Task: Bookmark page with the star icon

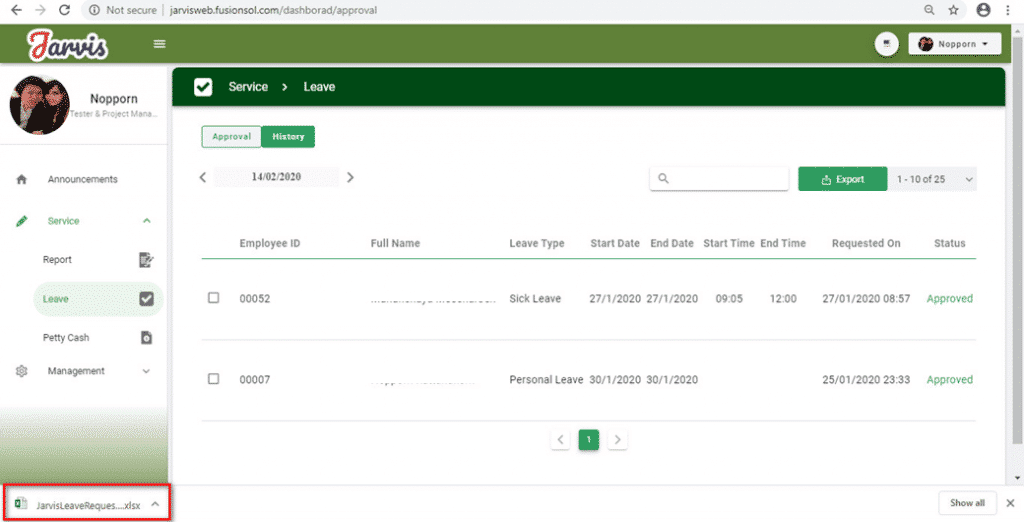Action: pyautogui.click(x=954, y=10)
